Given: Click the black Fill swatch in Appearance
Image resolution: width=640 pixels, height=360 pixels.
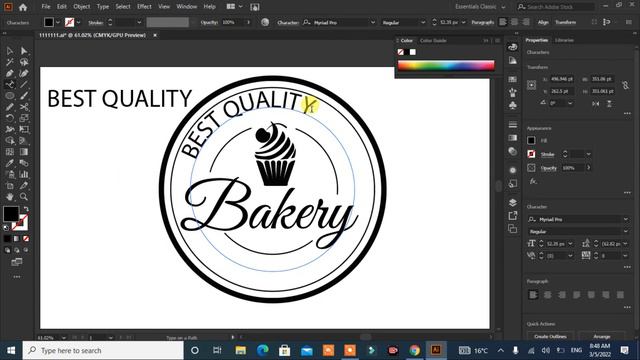Looking at the screenshot, I should coord(531,140).
